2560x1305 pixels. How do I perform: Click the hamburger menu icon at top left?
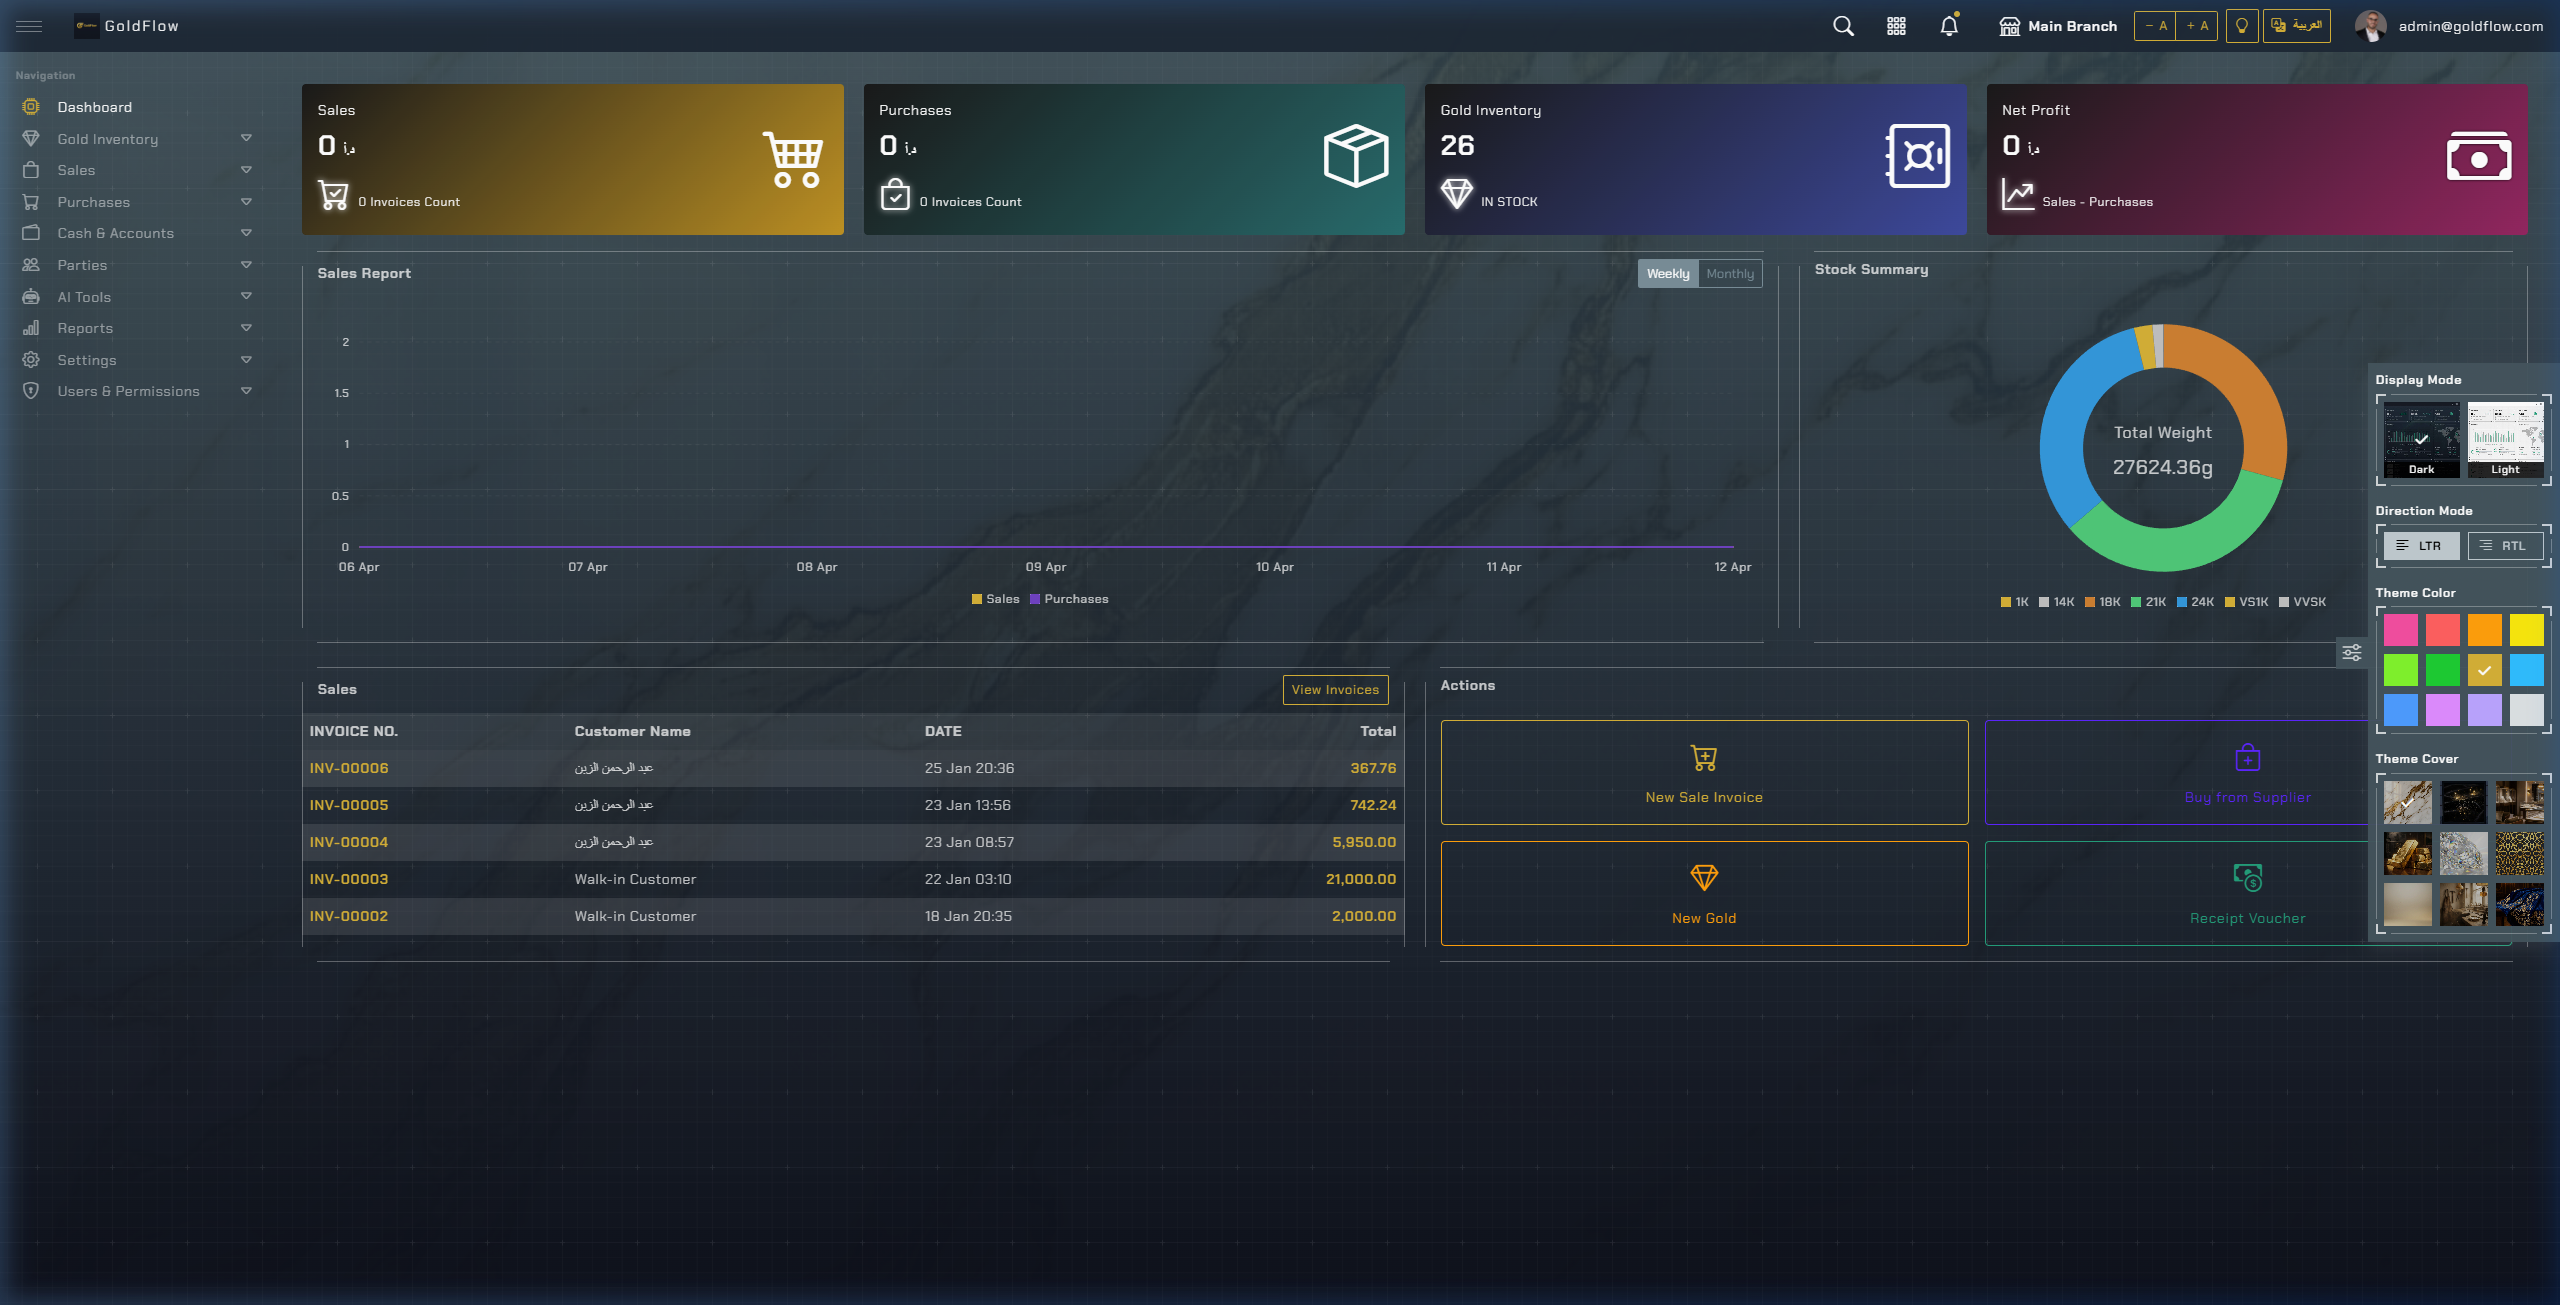(x=29, y=26)
